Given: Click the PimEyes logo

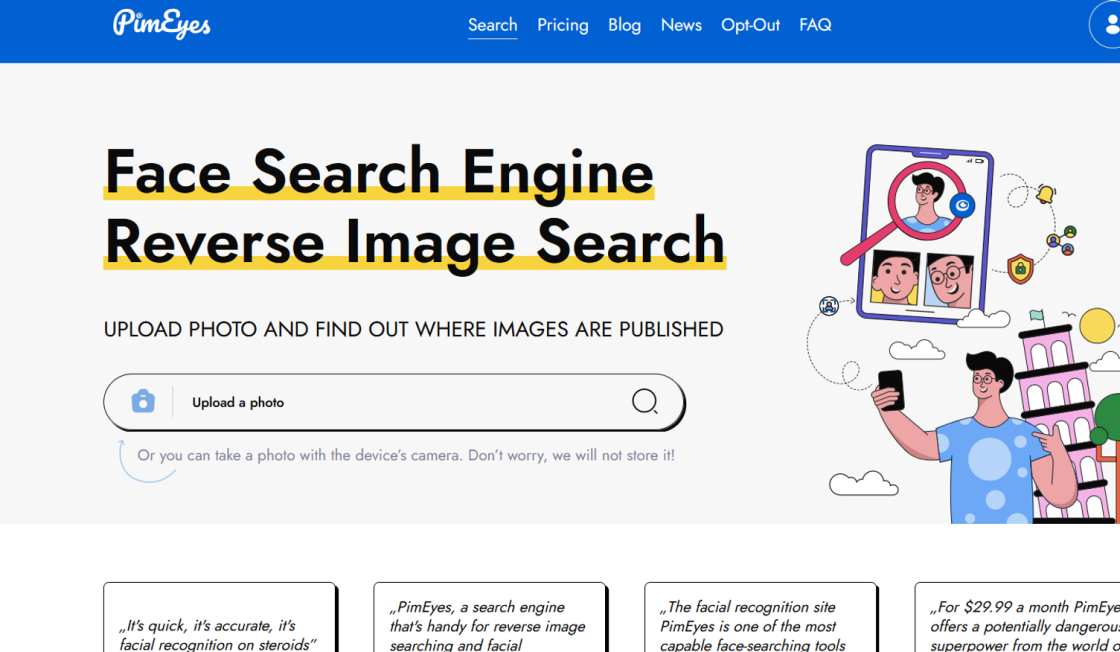Looking at the screenshot, I should pyautogui.click(x=162, y=24).
